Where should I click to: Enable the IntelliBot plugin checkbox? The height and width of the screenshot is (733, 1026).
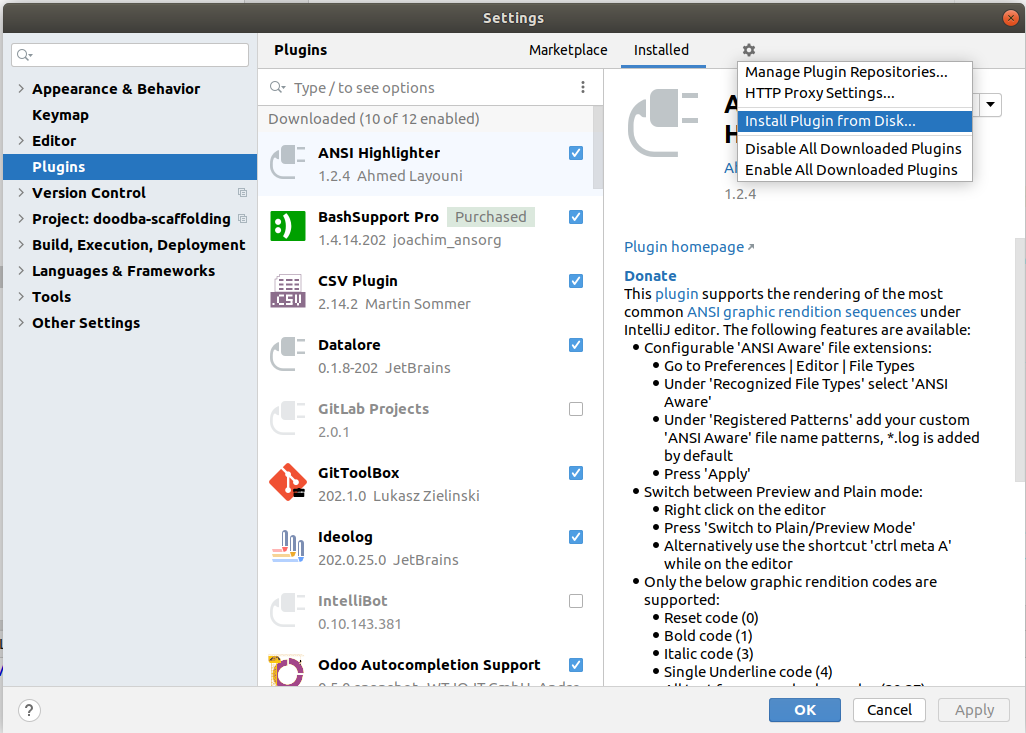coord(576,601)
